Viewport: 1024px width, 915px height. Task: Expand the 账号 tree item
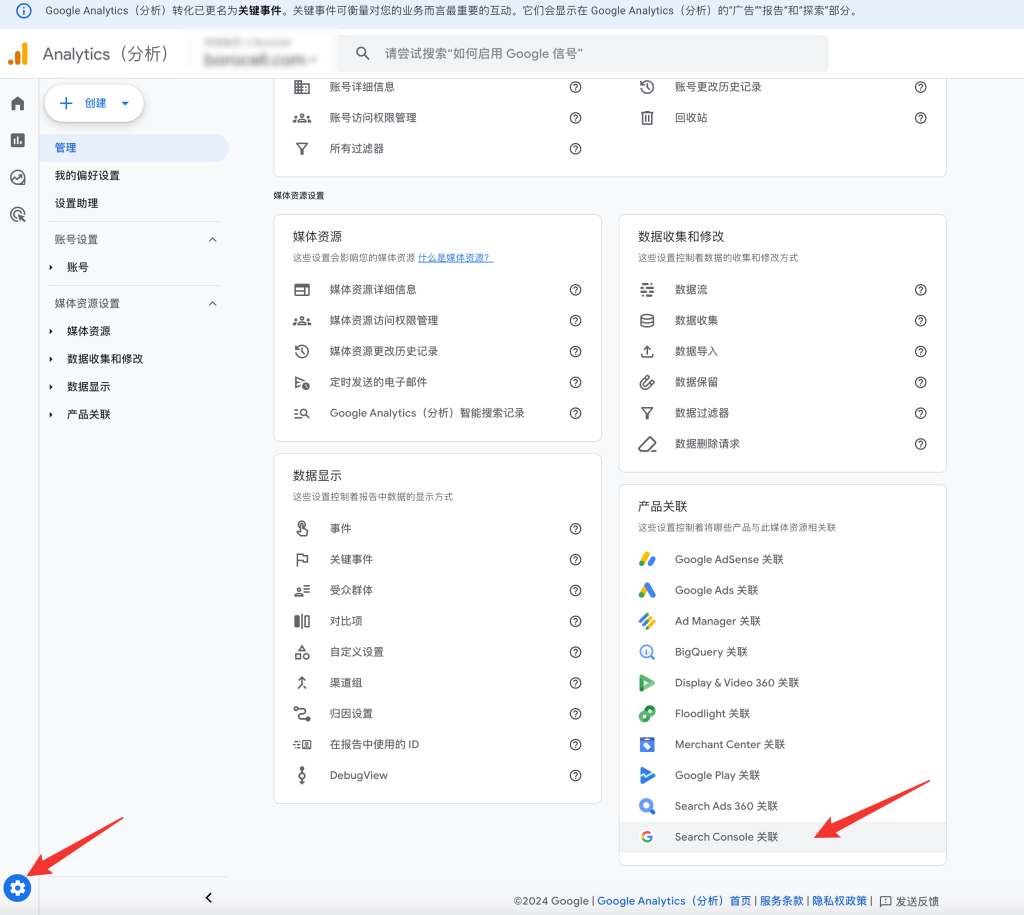click(51, 267)
